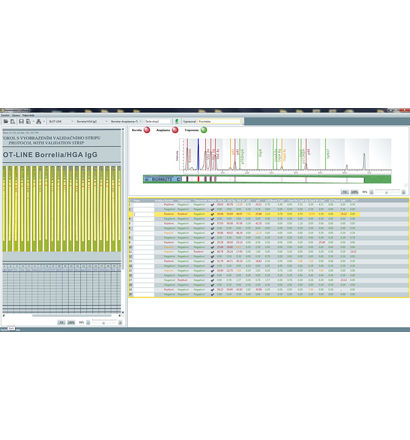Toggle the checkmark in results row 5
This screenshot has width=410, height=440.
(x=212, y=223)
